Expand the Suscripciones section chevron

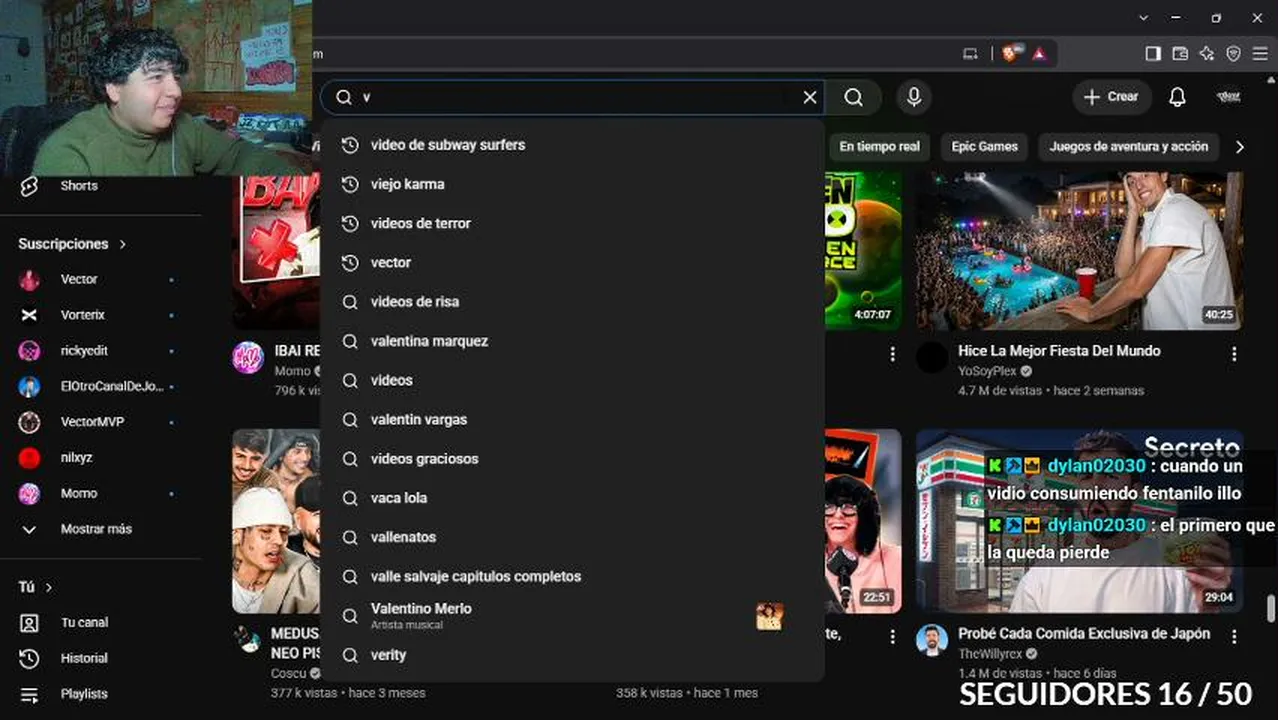(123, 244)
